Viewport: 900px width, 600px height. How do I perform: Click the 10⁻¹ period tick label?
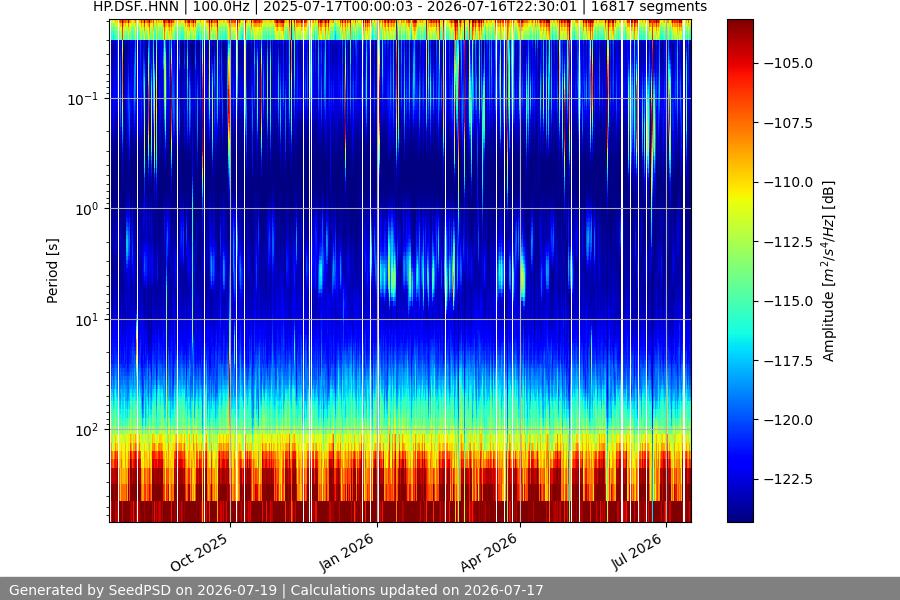(x=82, y=99)
